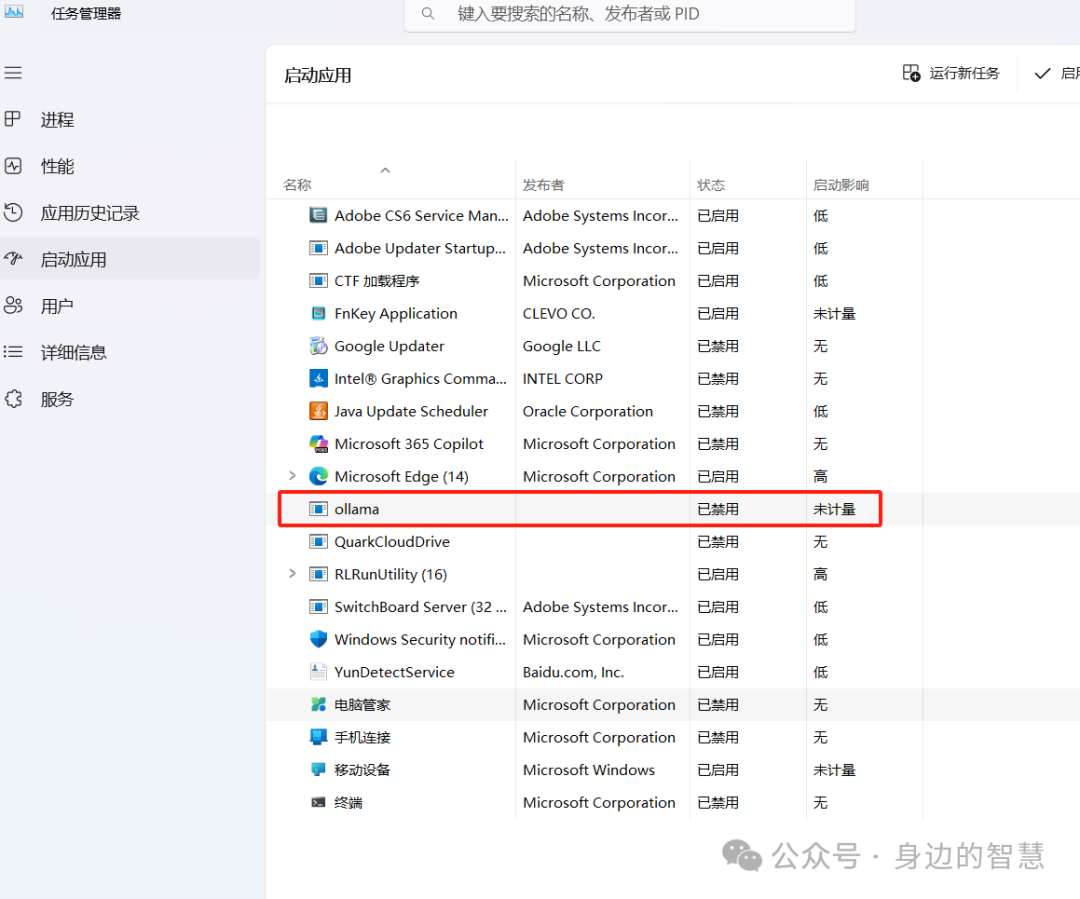The width and height of the screenshot is (1080, 899).
Task: Click the 电脑管家 icon
Action: [318, 705]
